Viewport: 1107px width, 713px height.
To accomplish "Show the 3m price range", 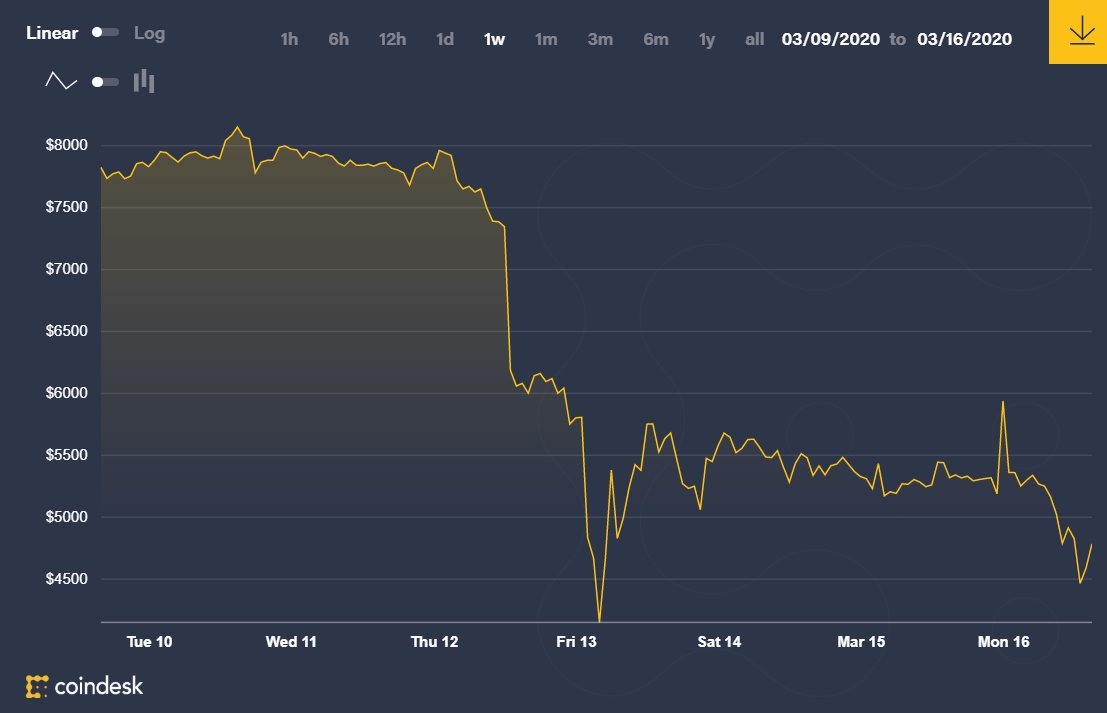I will point(600,39).
